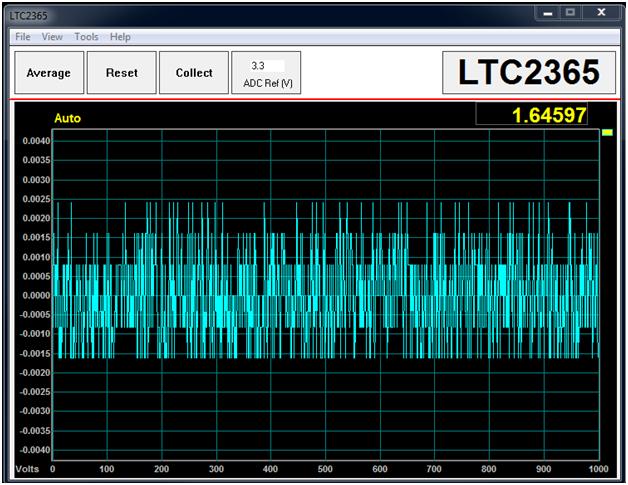
Task: Focus the ADC Ref voltage field showing 3.3
Action: click(267, 66)
